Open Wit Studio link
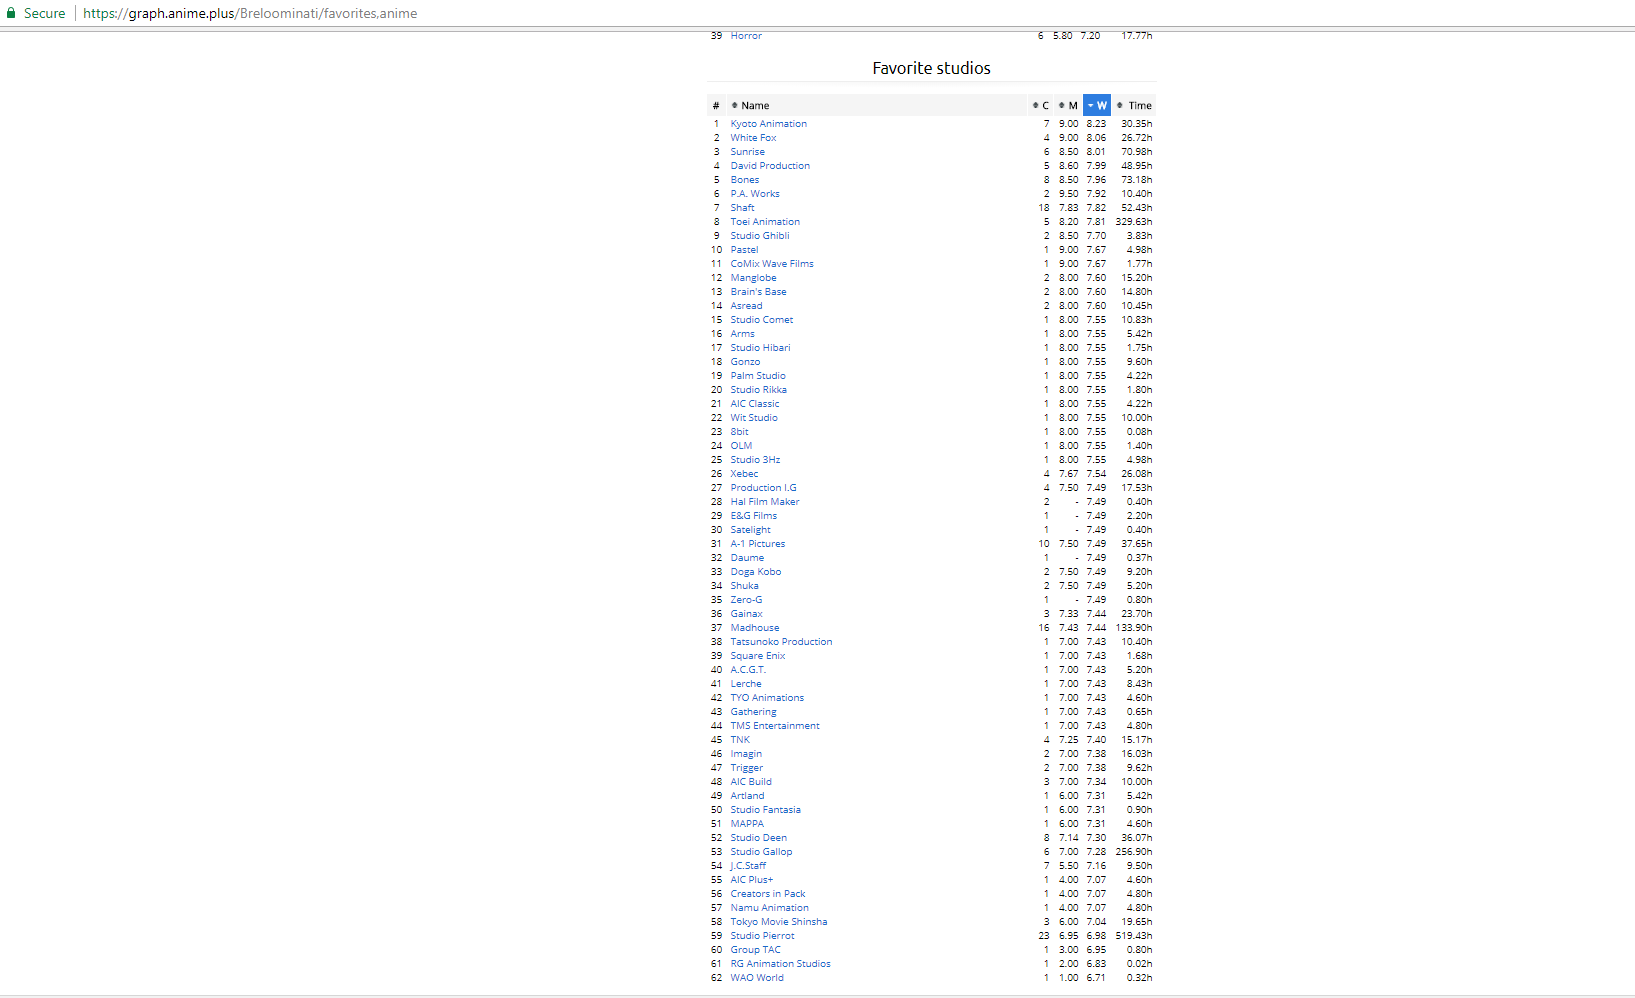The width and height of the screenshot is (1635, 998). (x=754, y=418)
